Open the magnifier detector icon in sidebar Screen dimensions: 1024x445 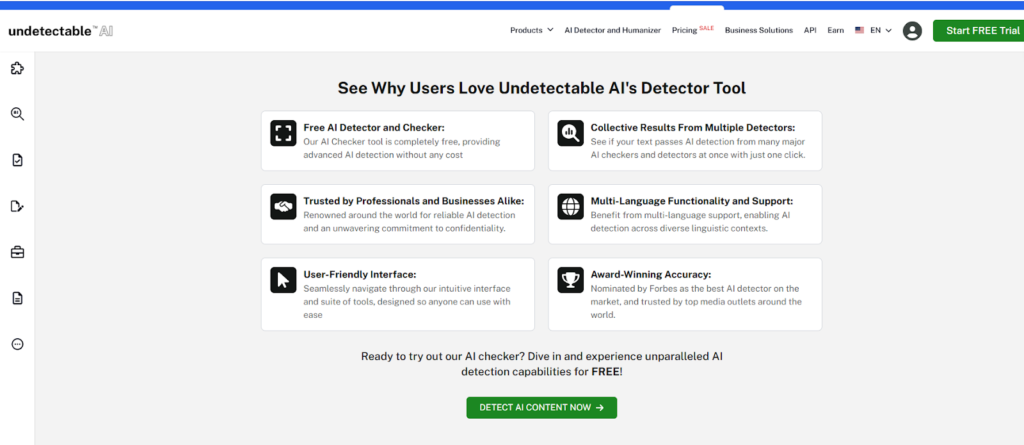pos(17,114)
